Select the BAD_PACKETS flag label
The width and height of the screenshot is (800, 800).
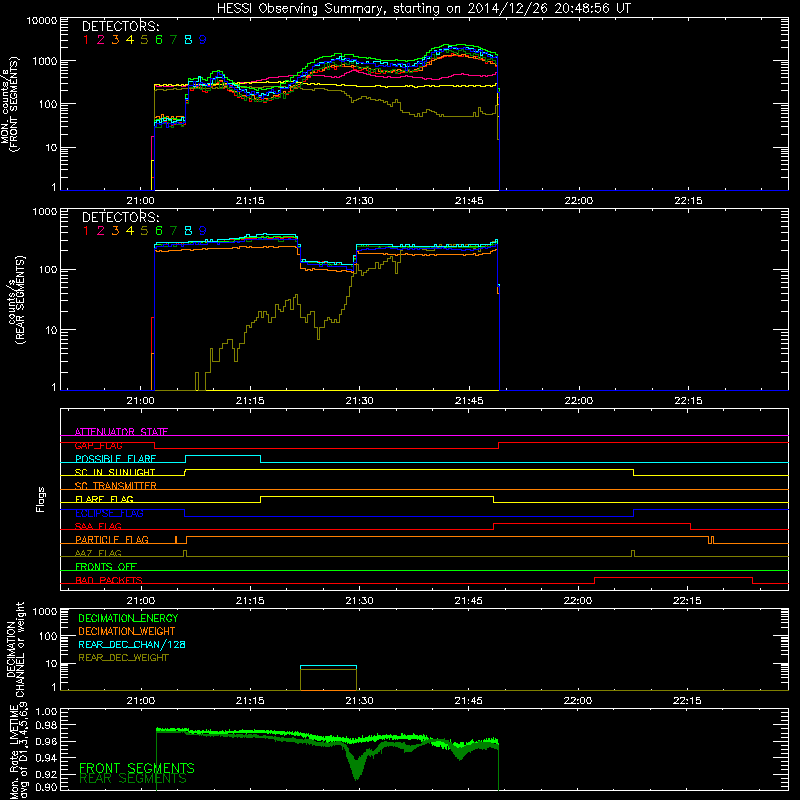tap(109, 580)
